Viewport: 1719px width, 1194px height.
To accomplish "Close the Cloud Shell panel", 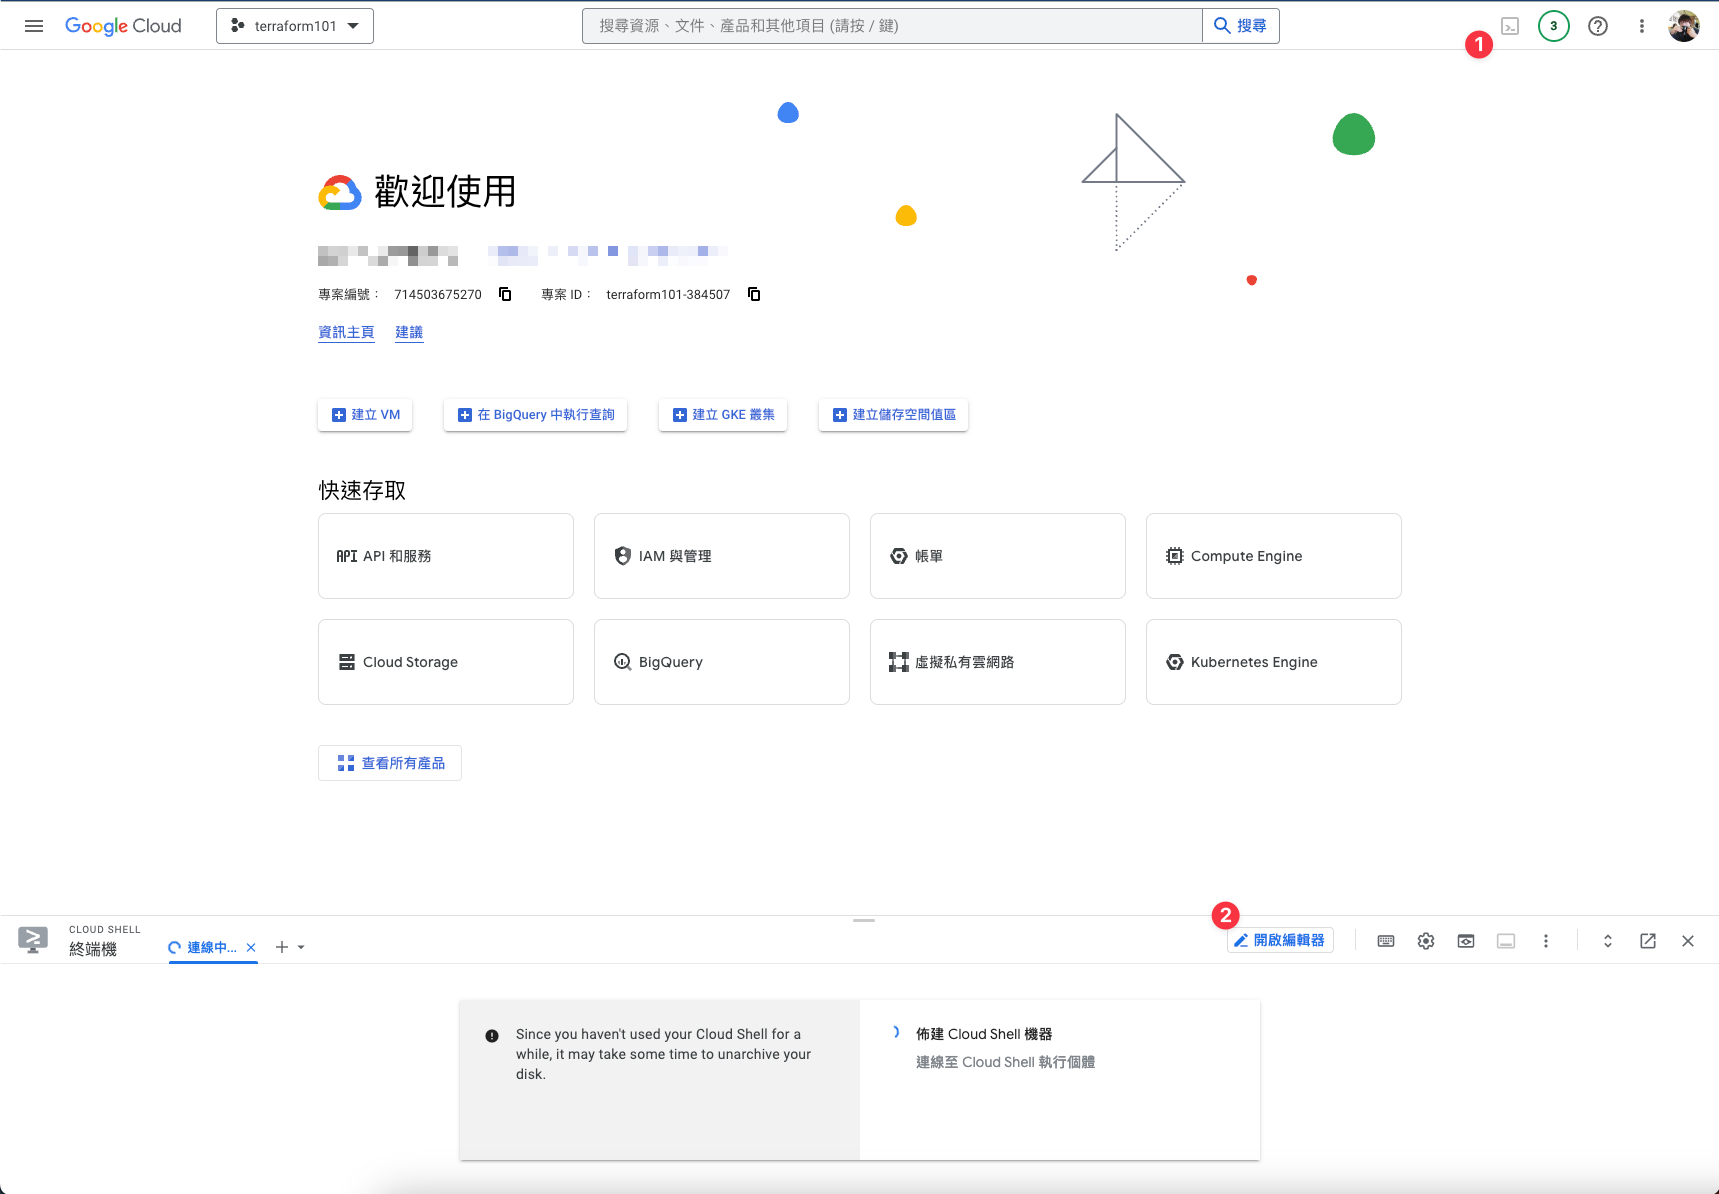I will tap(1688, 941).
